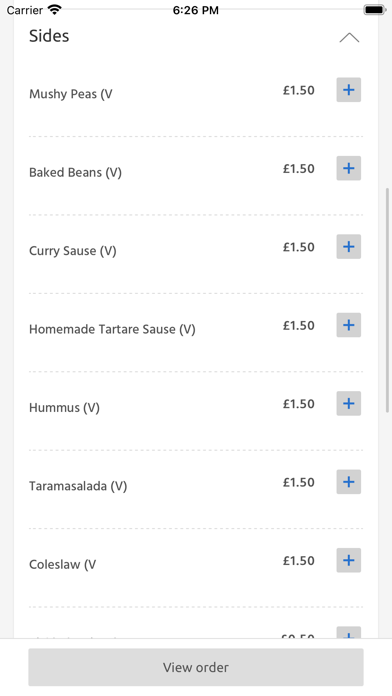The image size is (392, 696).
Task: Select the Taramasalada (V) menu entry
Action: 78,486
